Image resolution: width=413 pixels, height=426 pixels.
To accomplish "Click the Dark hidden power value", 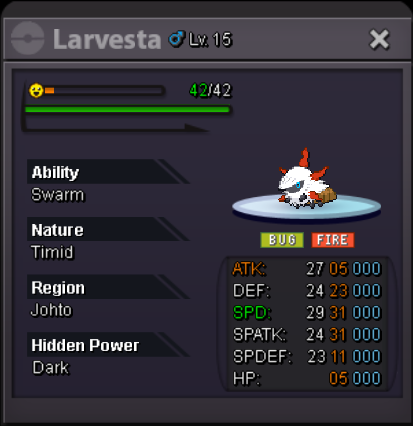I will tap(51, 368).
